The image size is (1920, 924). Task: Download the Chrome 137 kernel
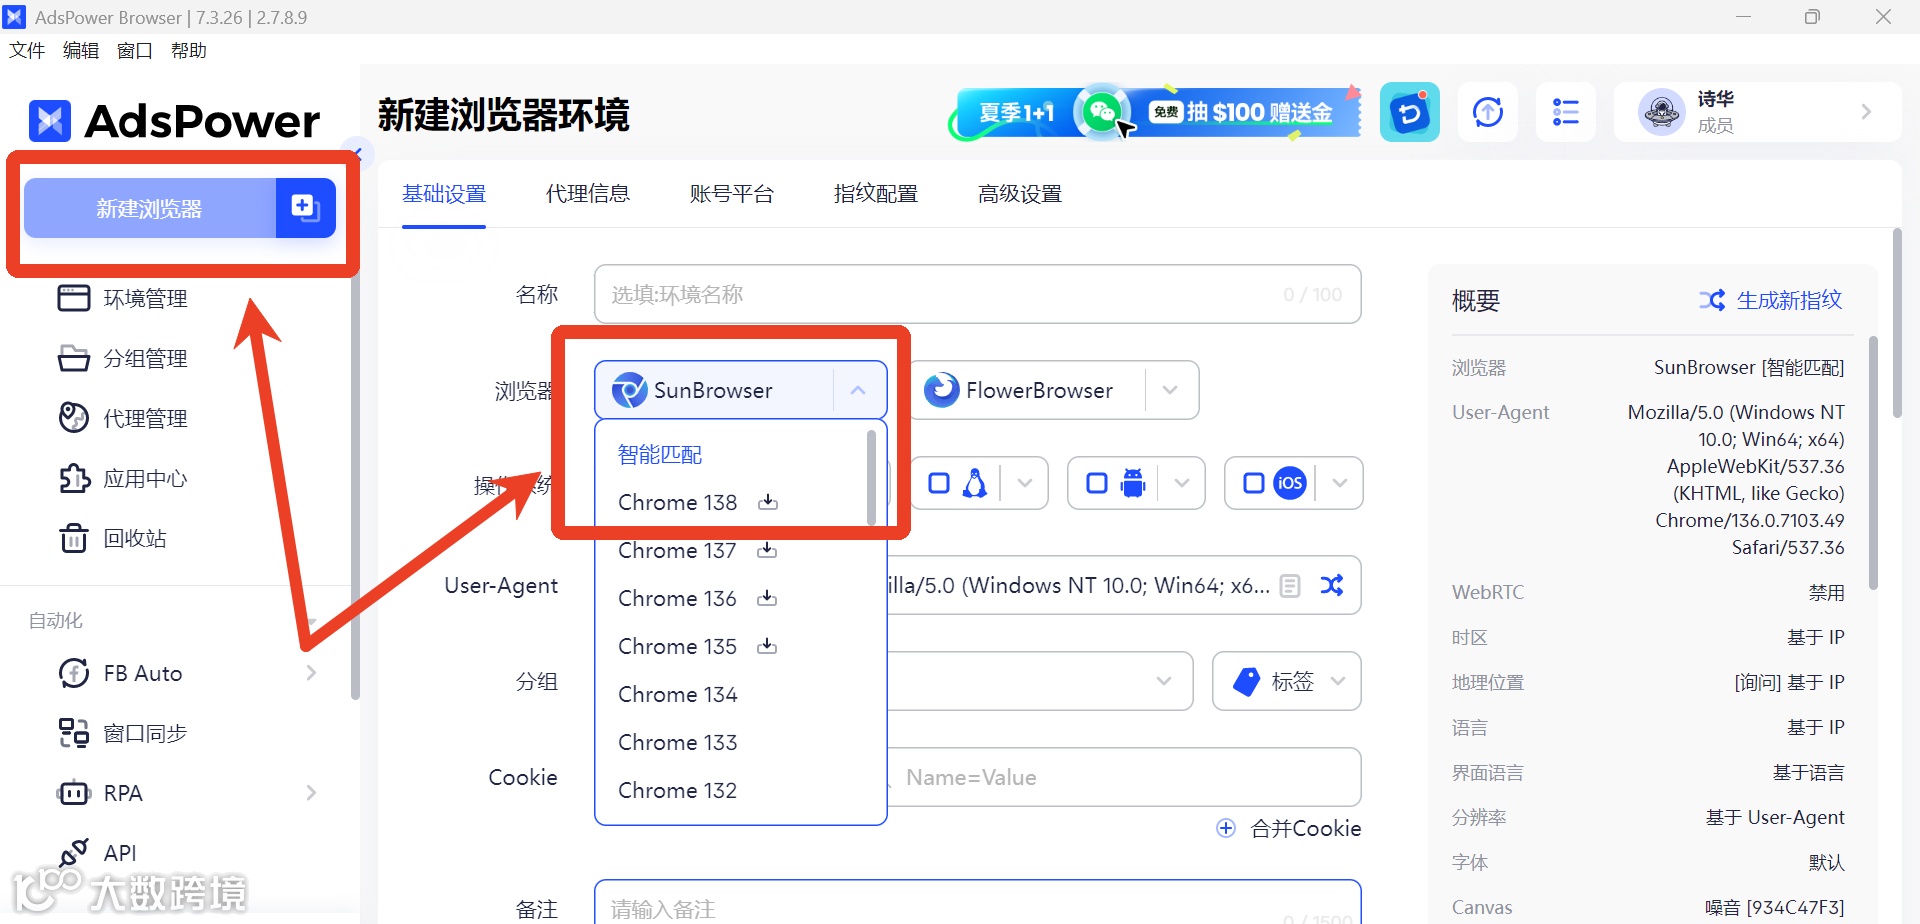tap(767, 550)
